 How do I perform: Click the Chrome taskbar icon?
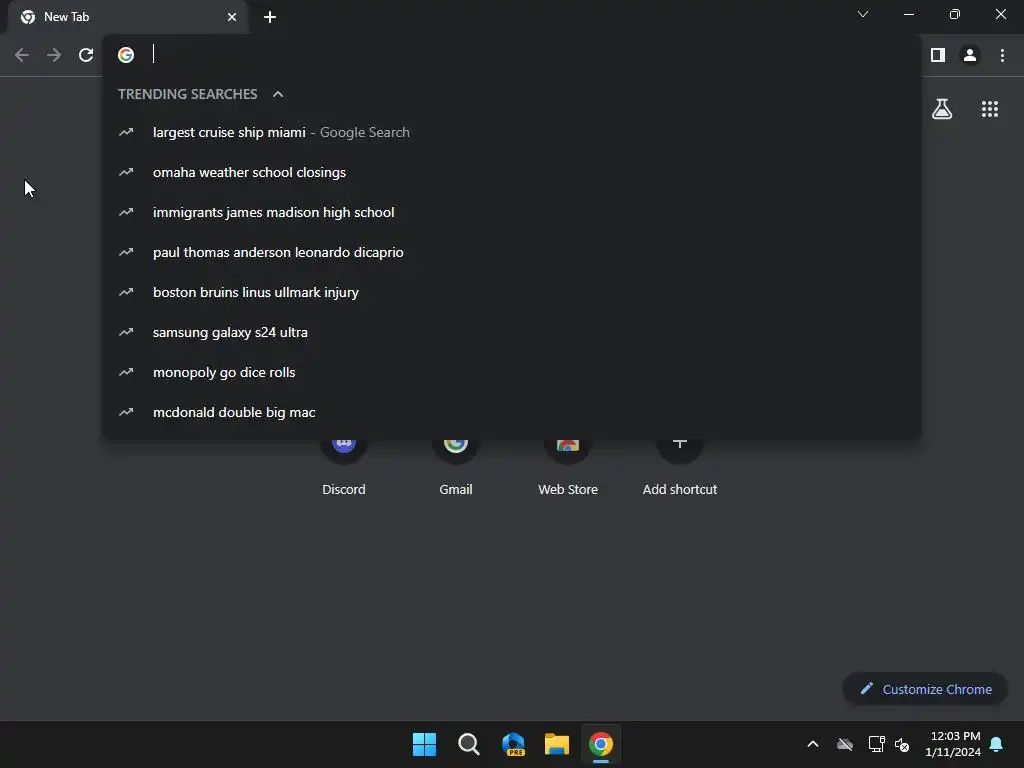point(601,744)
